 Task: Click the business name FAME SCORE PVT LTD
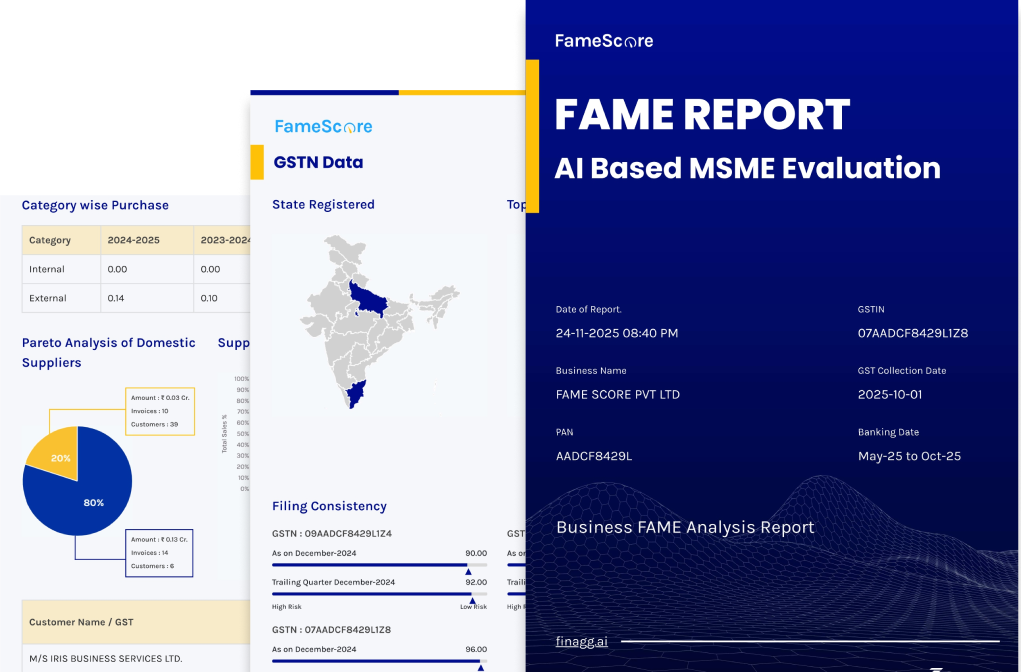coord(617,395)
